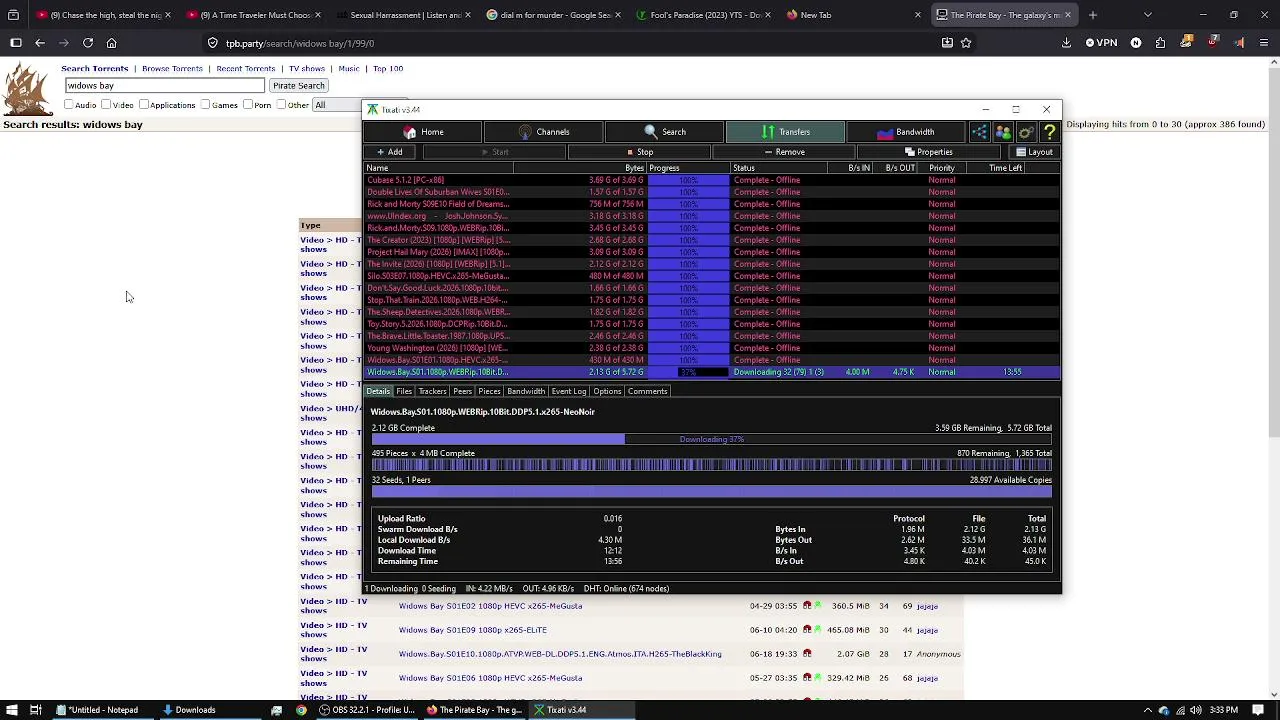
Task: Open the browser Extensions puzzle icon
Action: 1160,43
